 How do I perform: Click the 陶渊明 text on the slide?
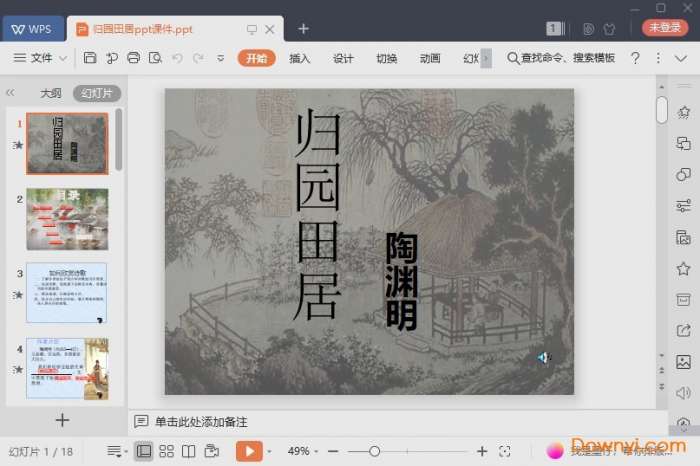(401, 281)
